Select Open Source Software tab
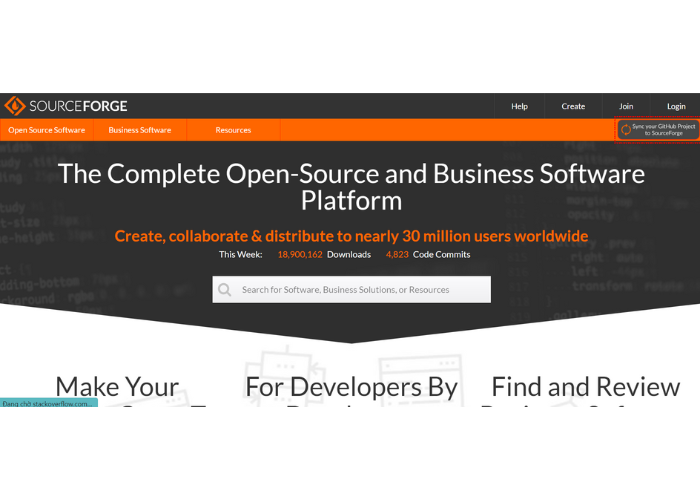The height and width of the screenshot is (500, 700). coord(46,130)
